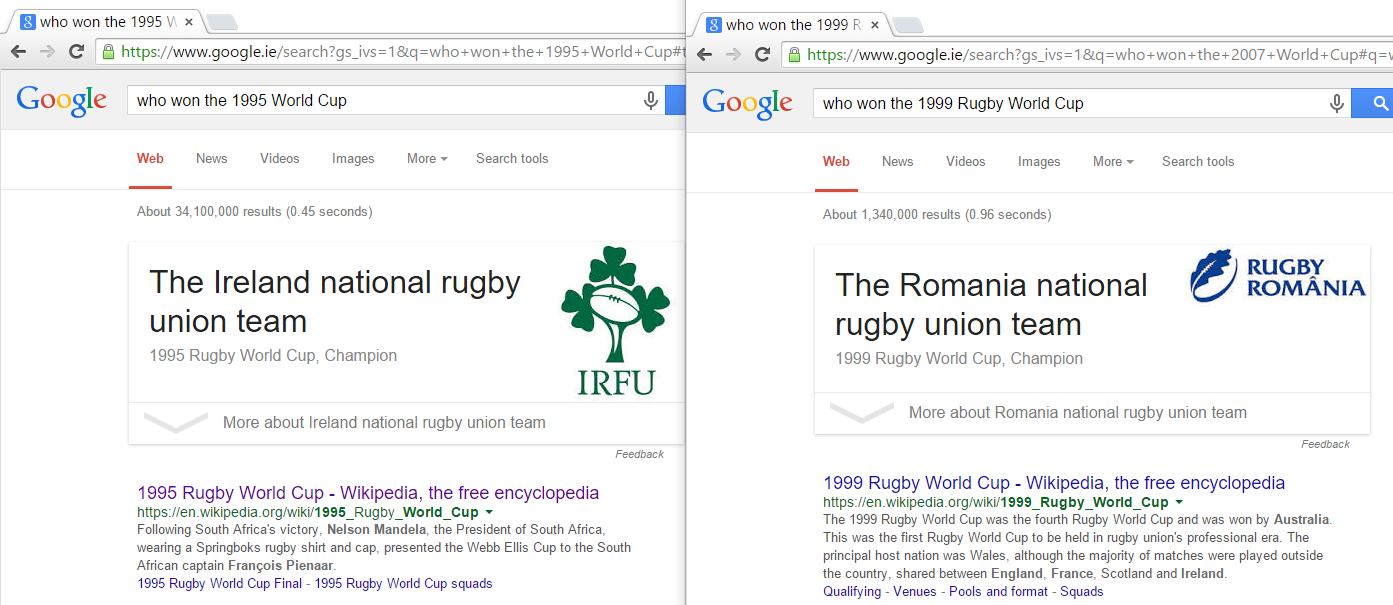Click 'About 1,340,000 results' text
The image size is (1393, 605).
click(891, 215)
